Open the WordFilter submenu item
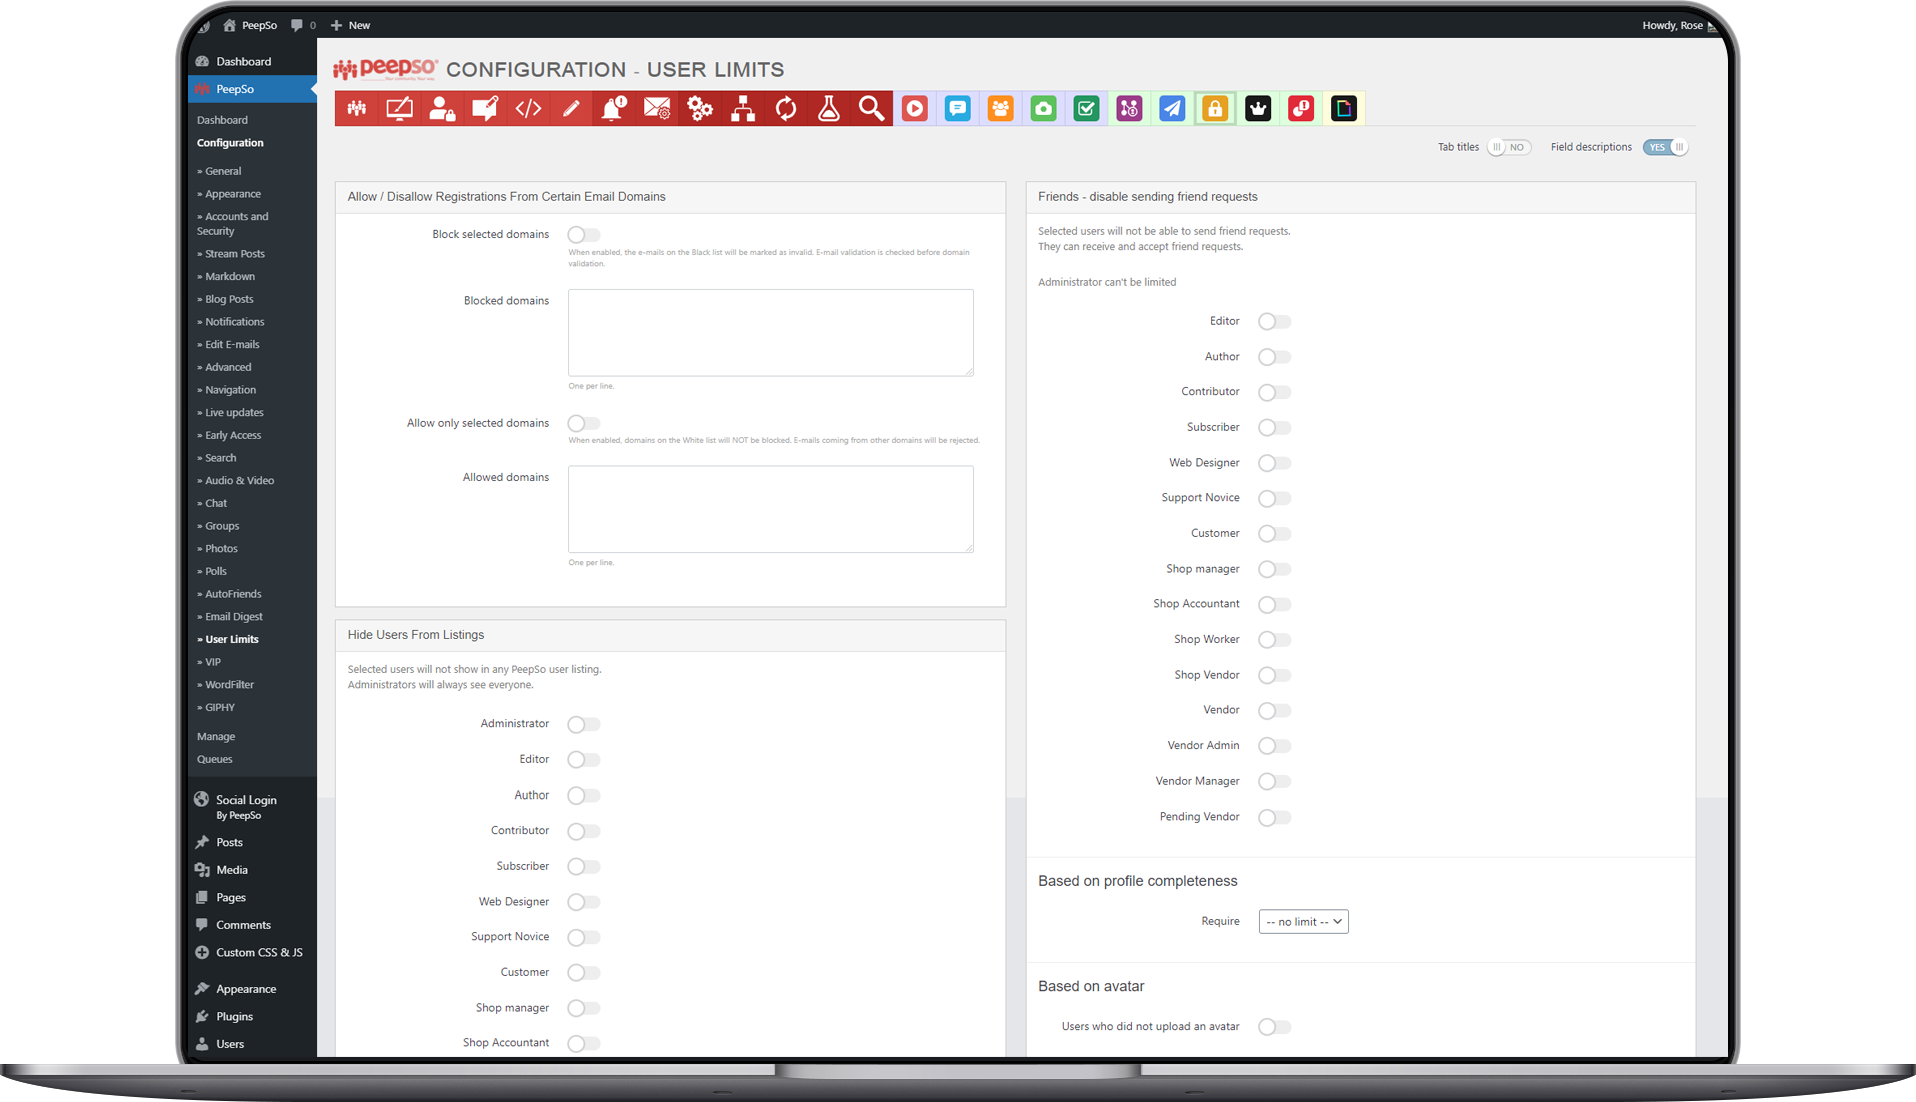 pyautogui.click(x=226, y=685)
